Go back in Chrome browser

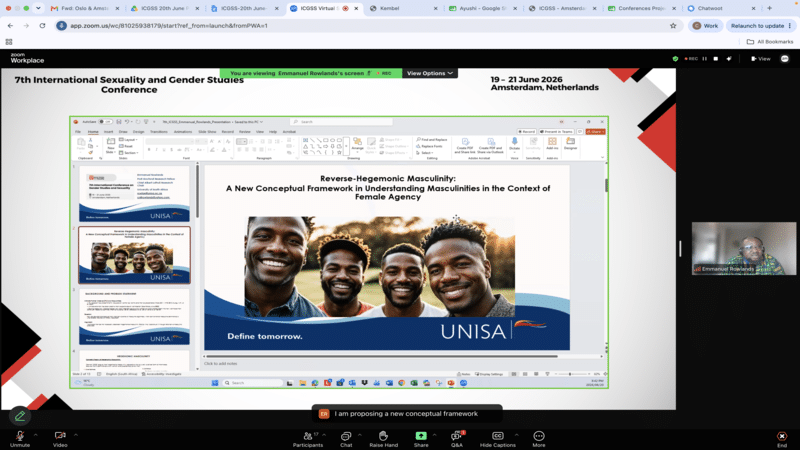point(10,26)
